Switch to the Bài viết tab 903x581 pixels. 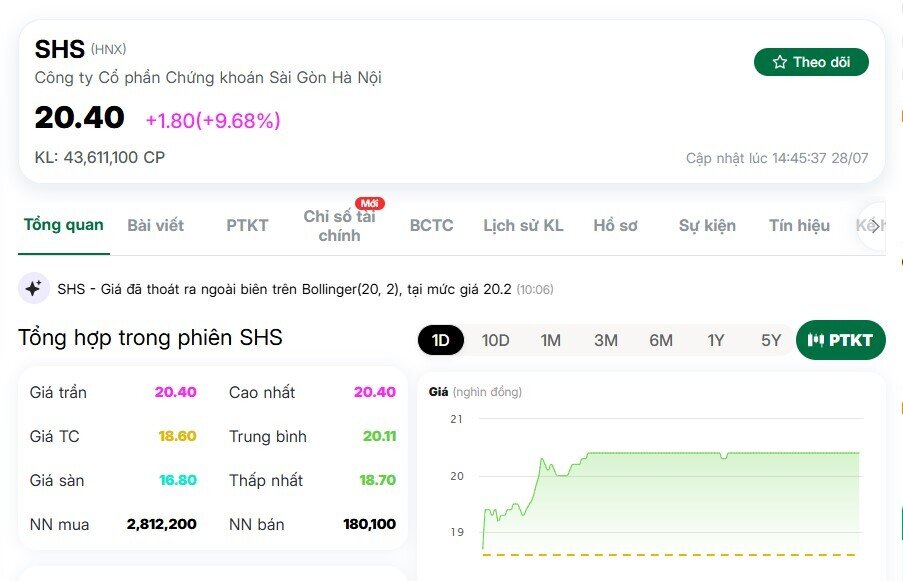(155, 225)
